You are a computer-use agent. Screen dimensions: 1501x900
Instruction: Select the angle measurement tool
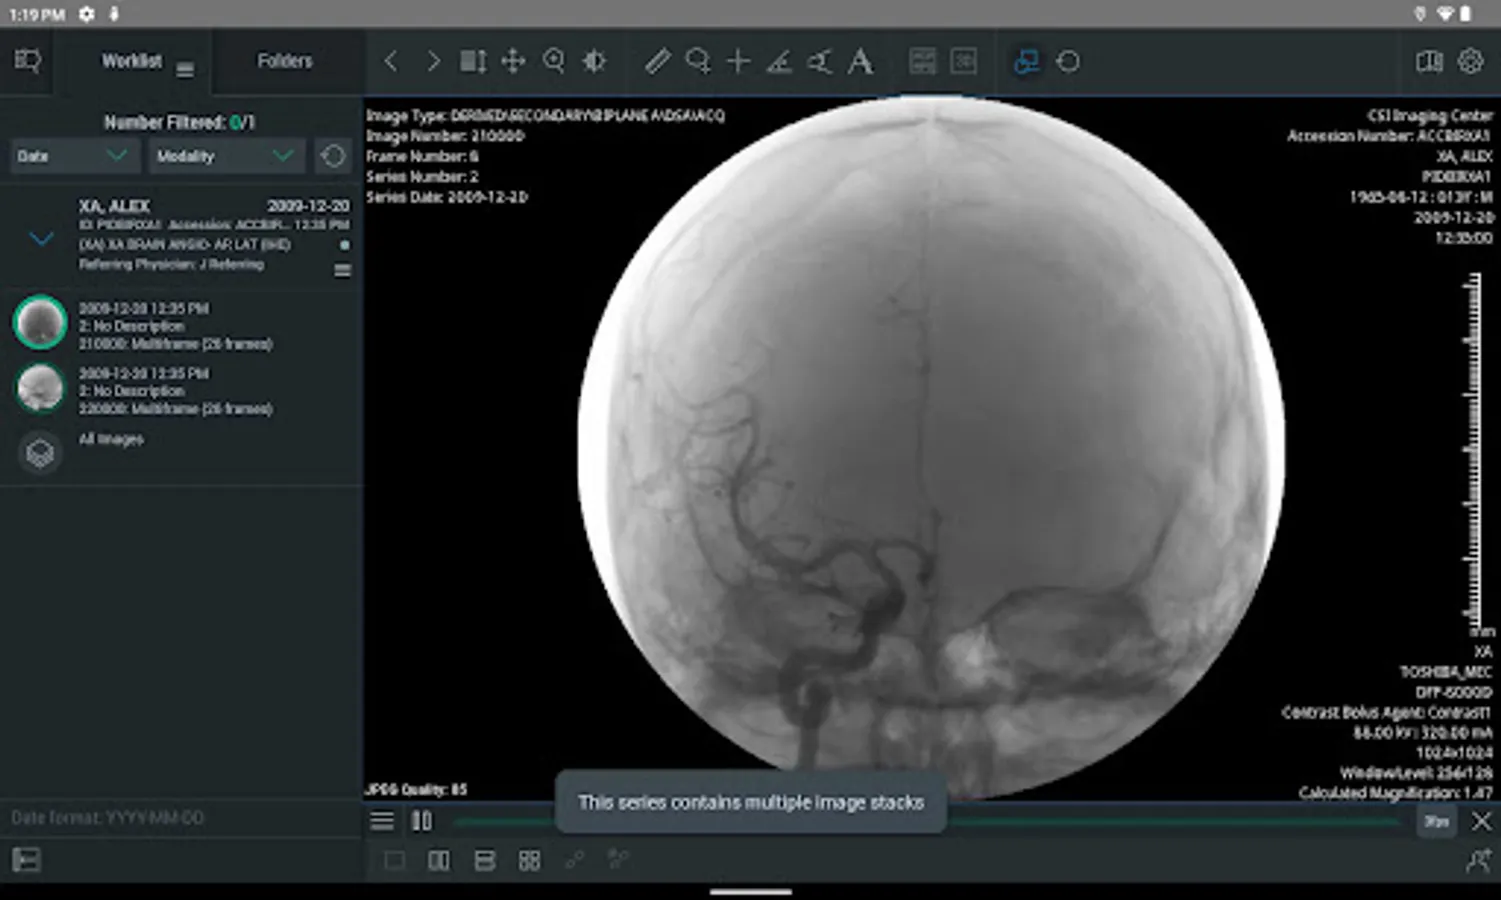click(x=779, y=62)
